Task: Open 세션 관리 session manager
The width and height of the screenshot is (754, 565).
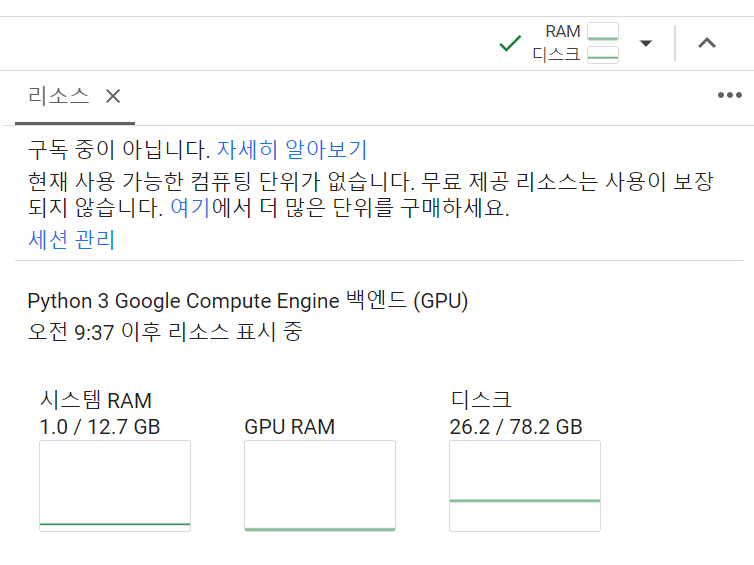Action: point(71,240)
